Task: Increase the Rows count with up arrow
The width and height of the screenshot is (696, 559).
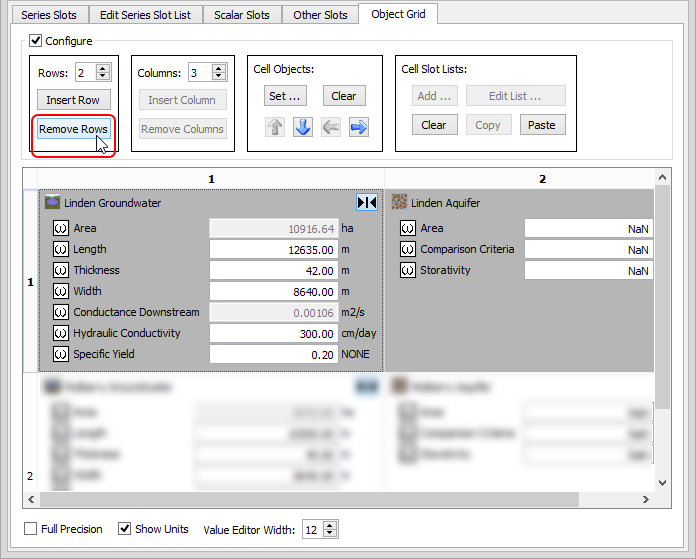Action: (x=103, y=68)
